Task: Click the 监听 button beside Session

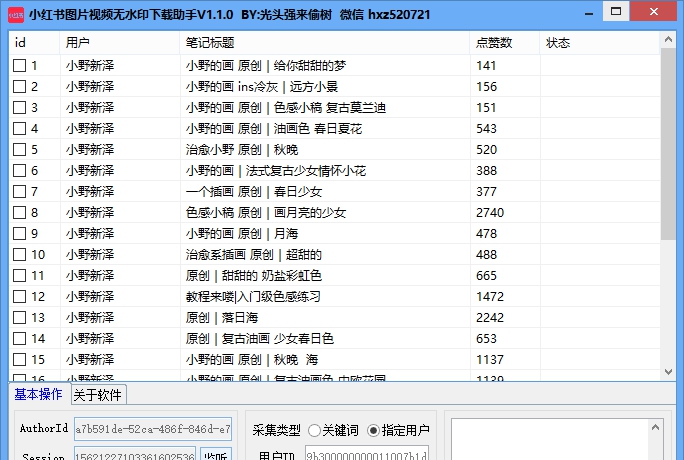Action: coord(215,454)
